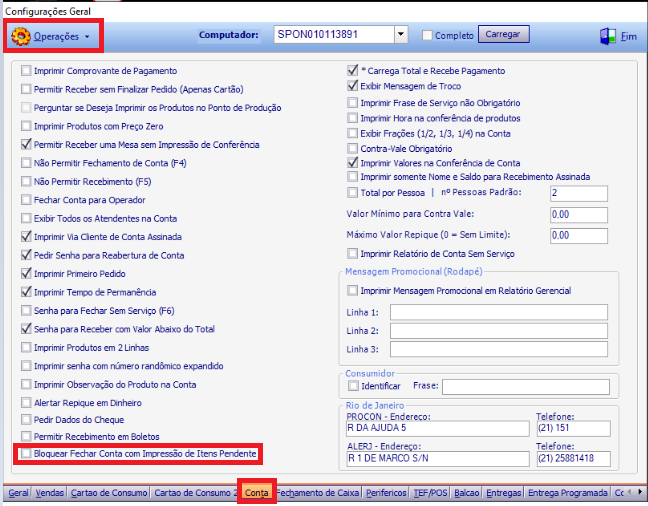The image size is (648, 506).
Task: Open the Entrega Programada tab
Action: [567, 493]
